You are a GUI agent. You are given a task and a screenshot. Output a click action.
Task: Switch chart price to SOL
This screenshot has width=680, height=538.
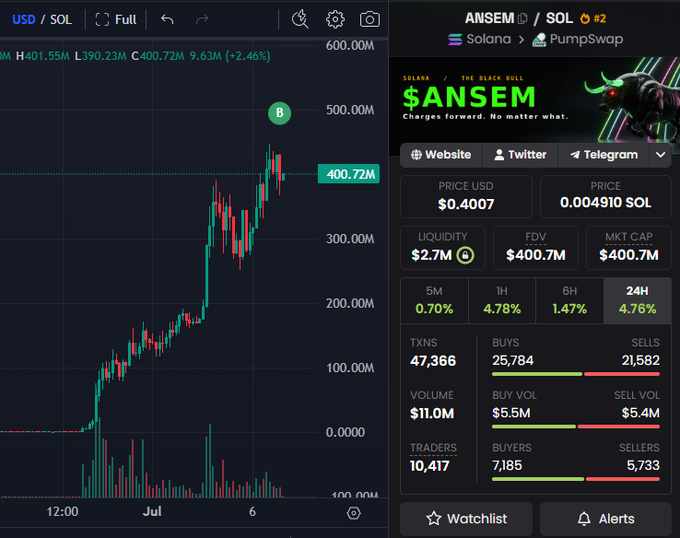(x=61, y=20)
